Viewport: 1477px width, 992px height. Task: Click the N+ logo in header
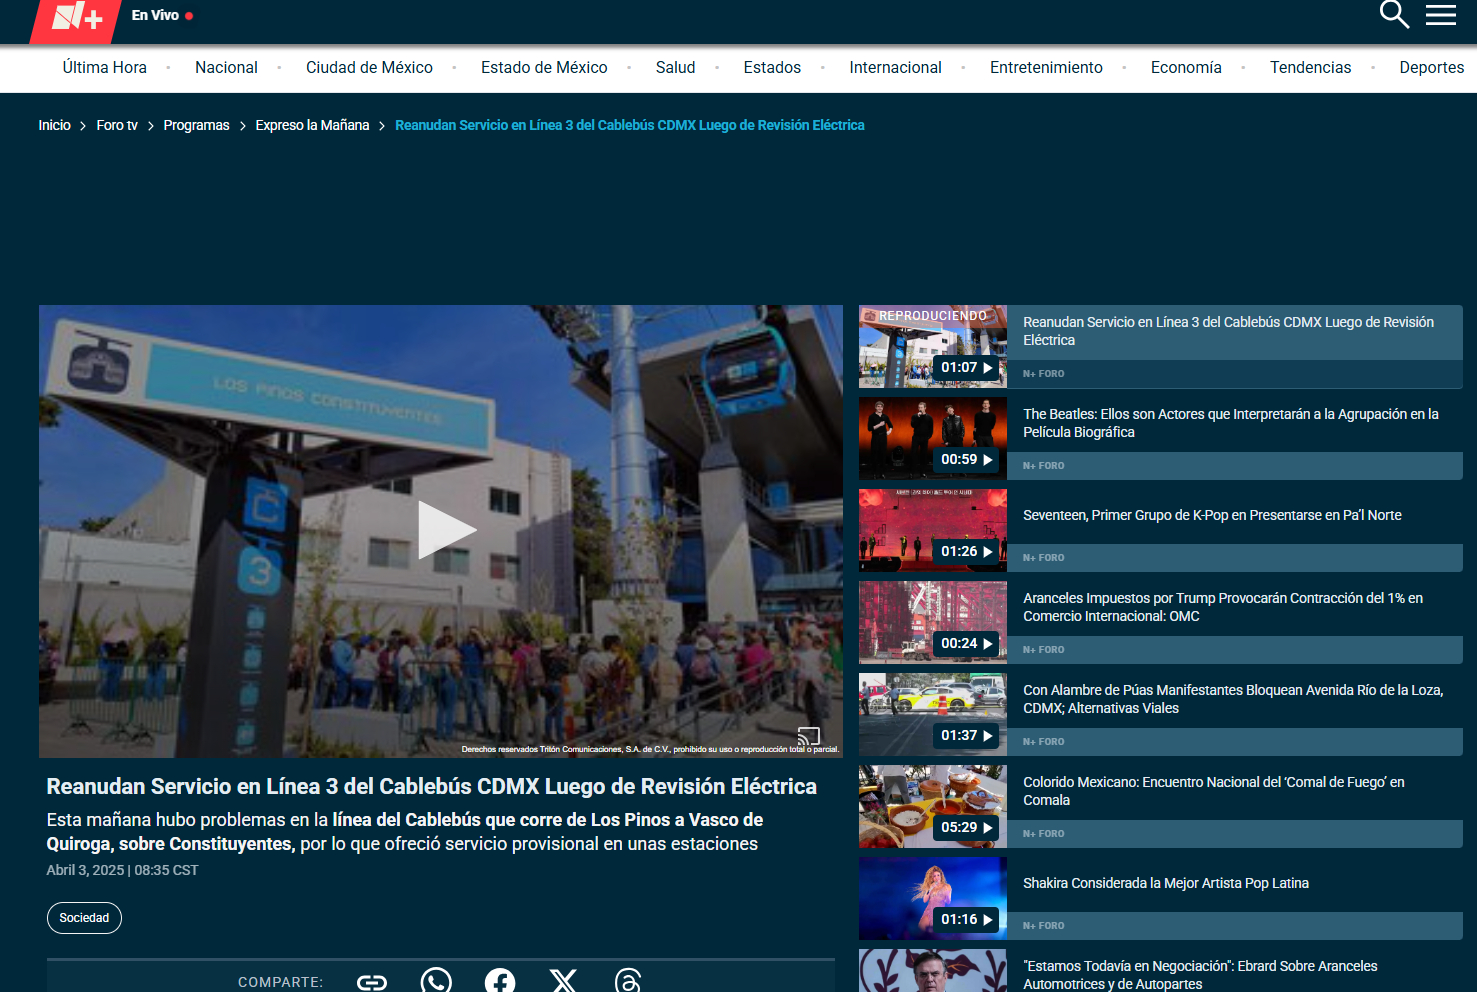[77, 19]
